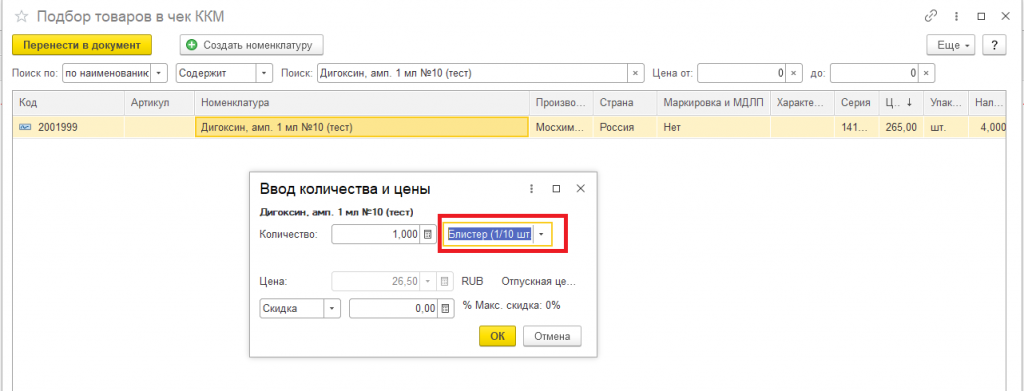Click the 'Перенести в документ' button
This screenshot has height=391, width=1024.
pos(82,45)
